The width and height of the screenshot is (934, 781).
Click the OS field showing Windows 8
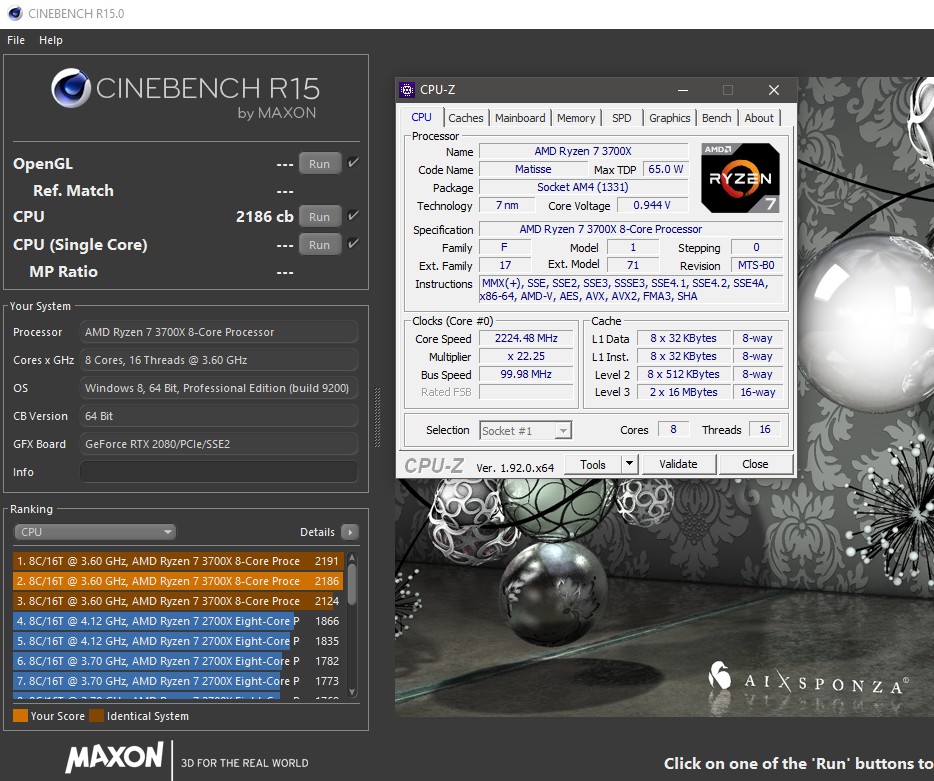coord(219,388)
